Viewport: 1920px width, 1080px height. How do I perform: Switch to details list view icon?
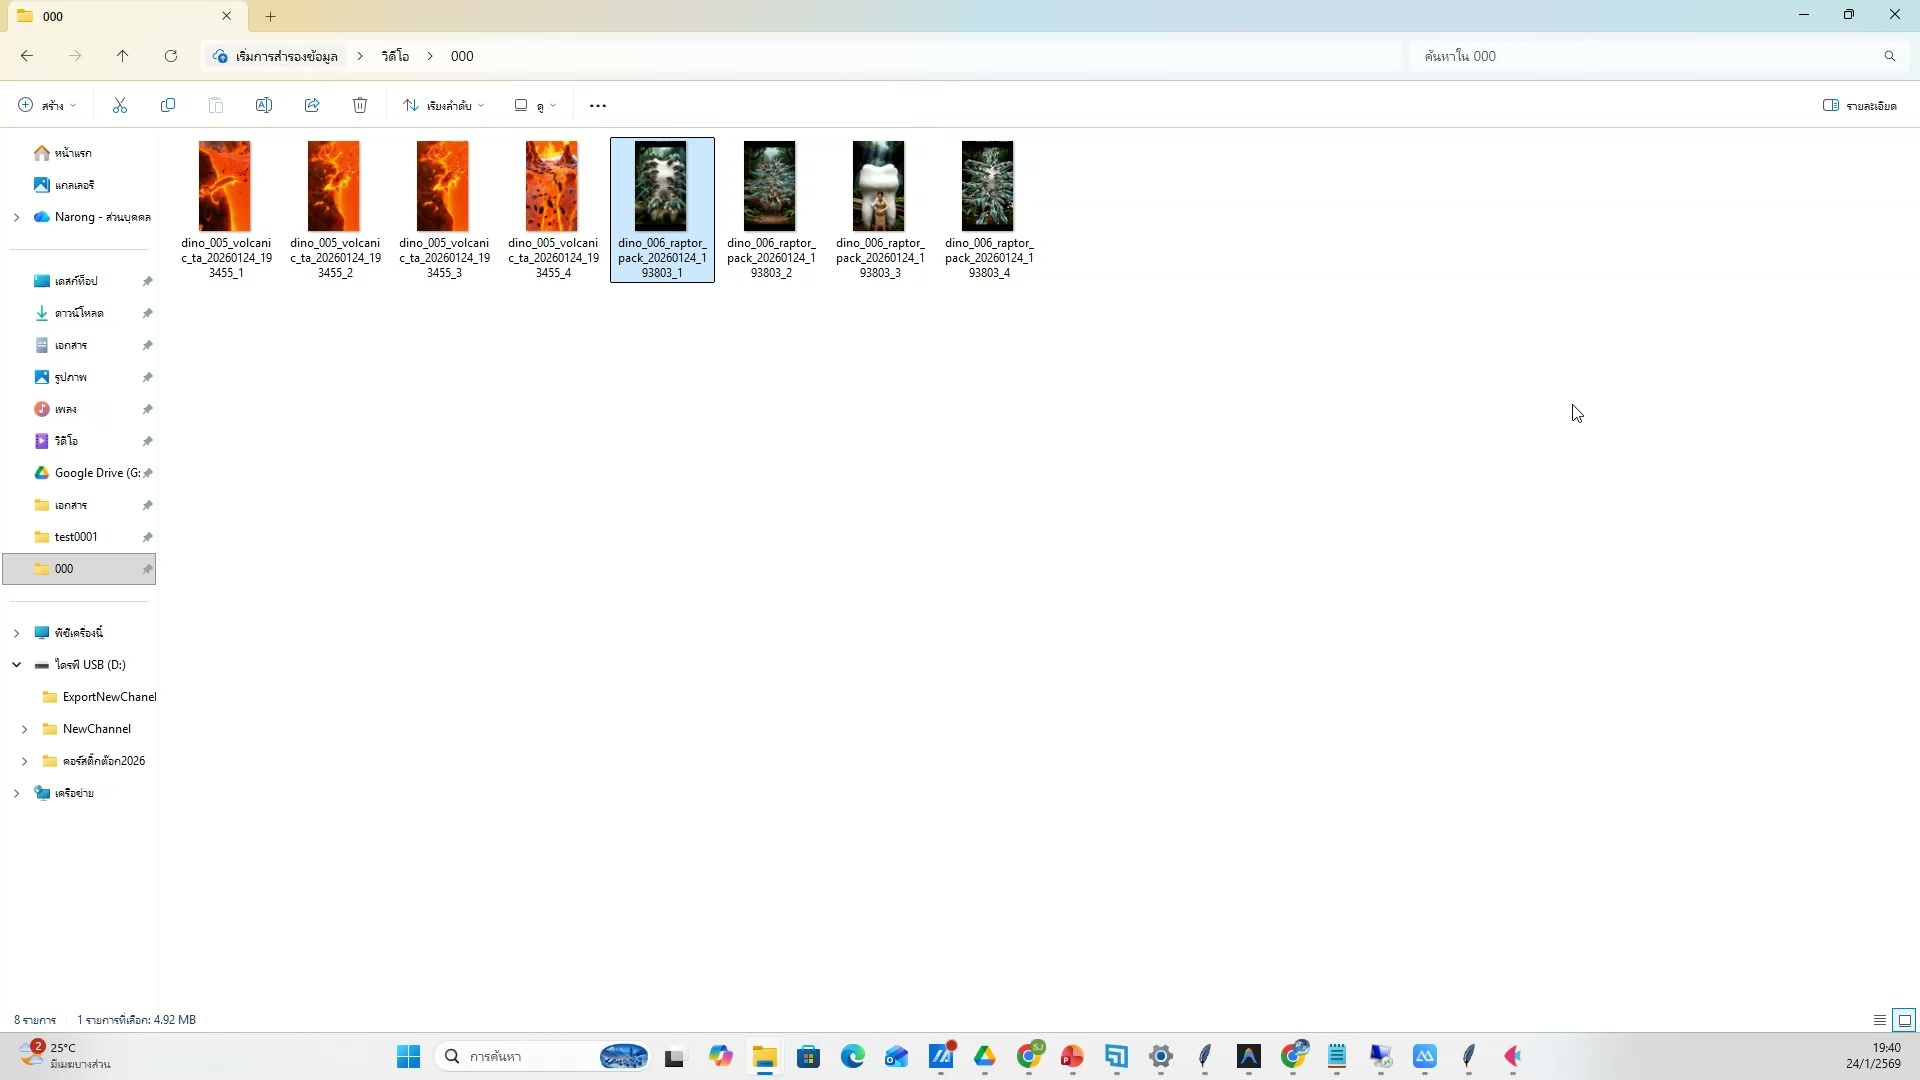pos(1879,1020)
